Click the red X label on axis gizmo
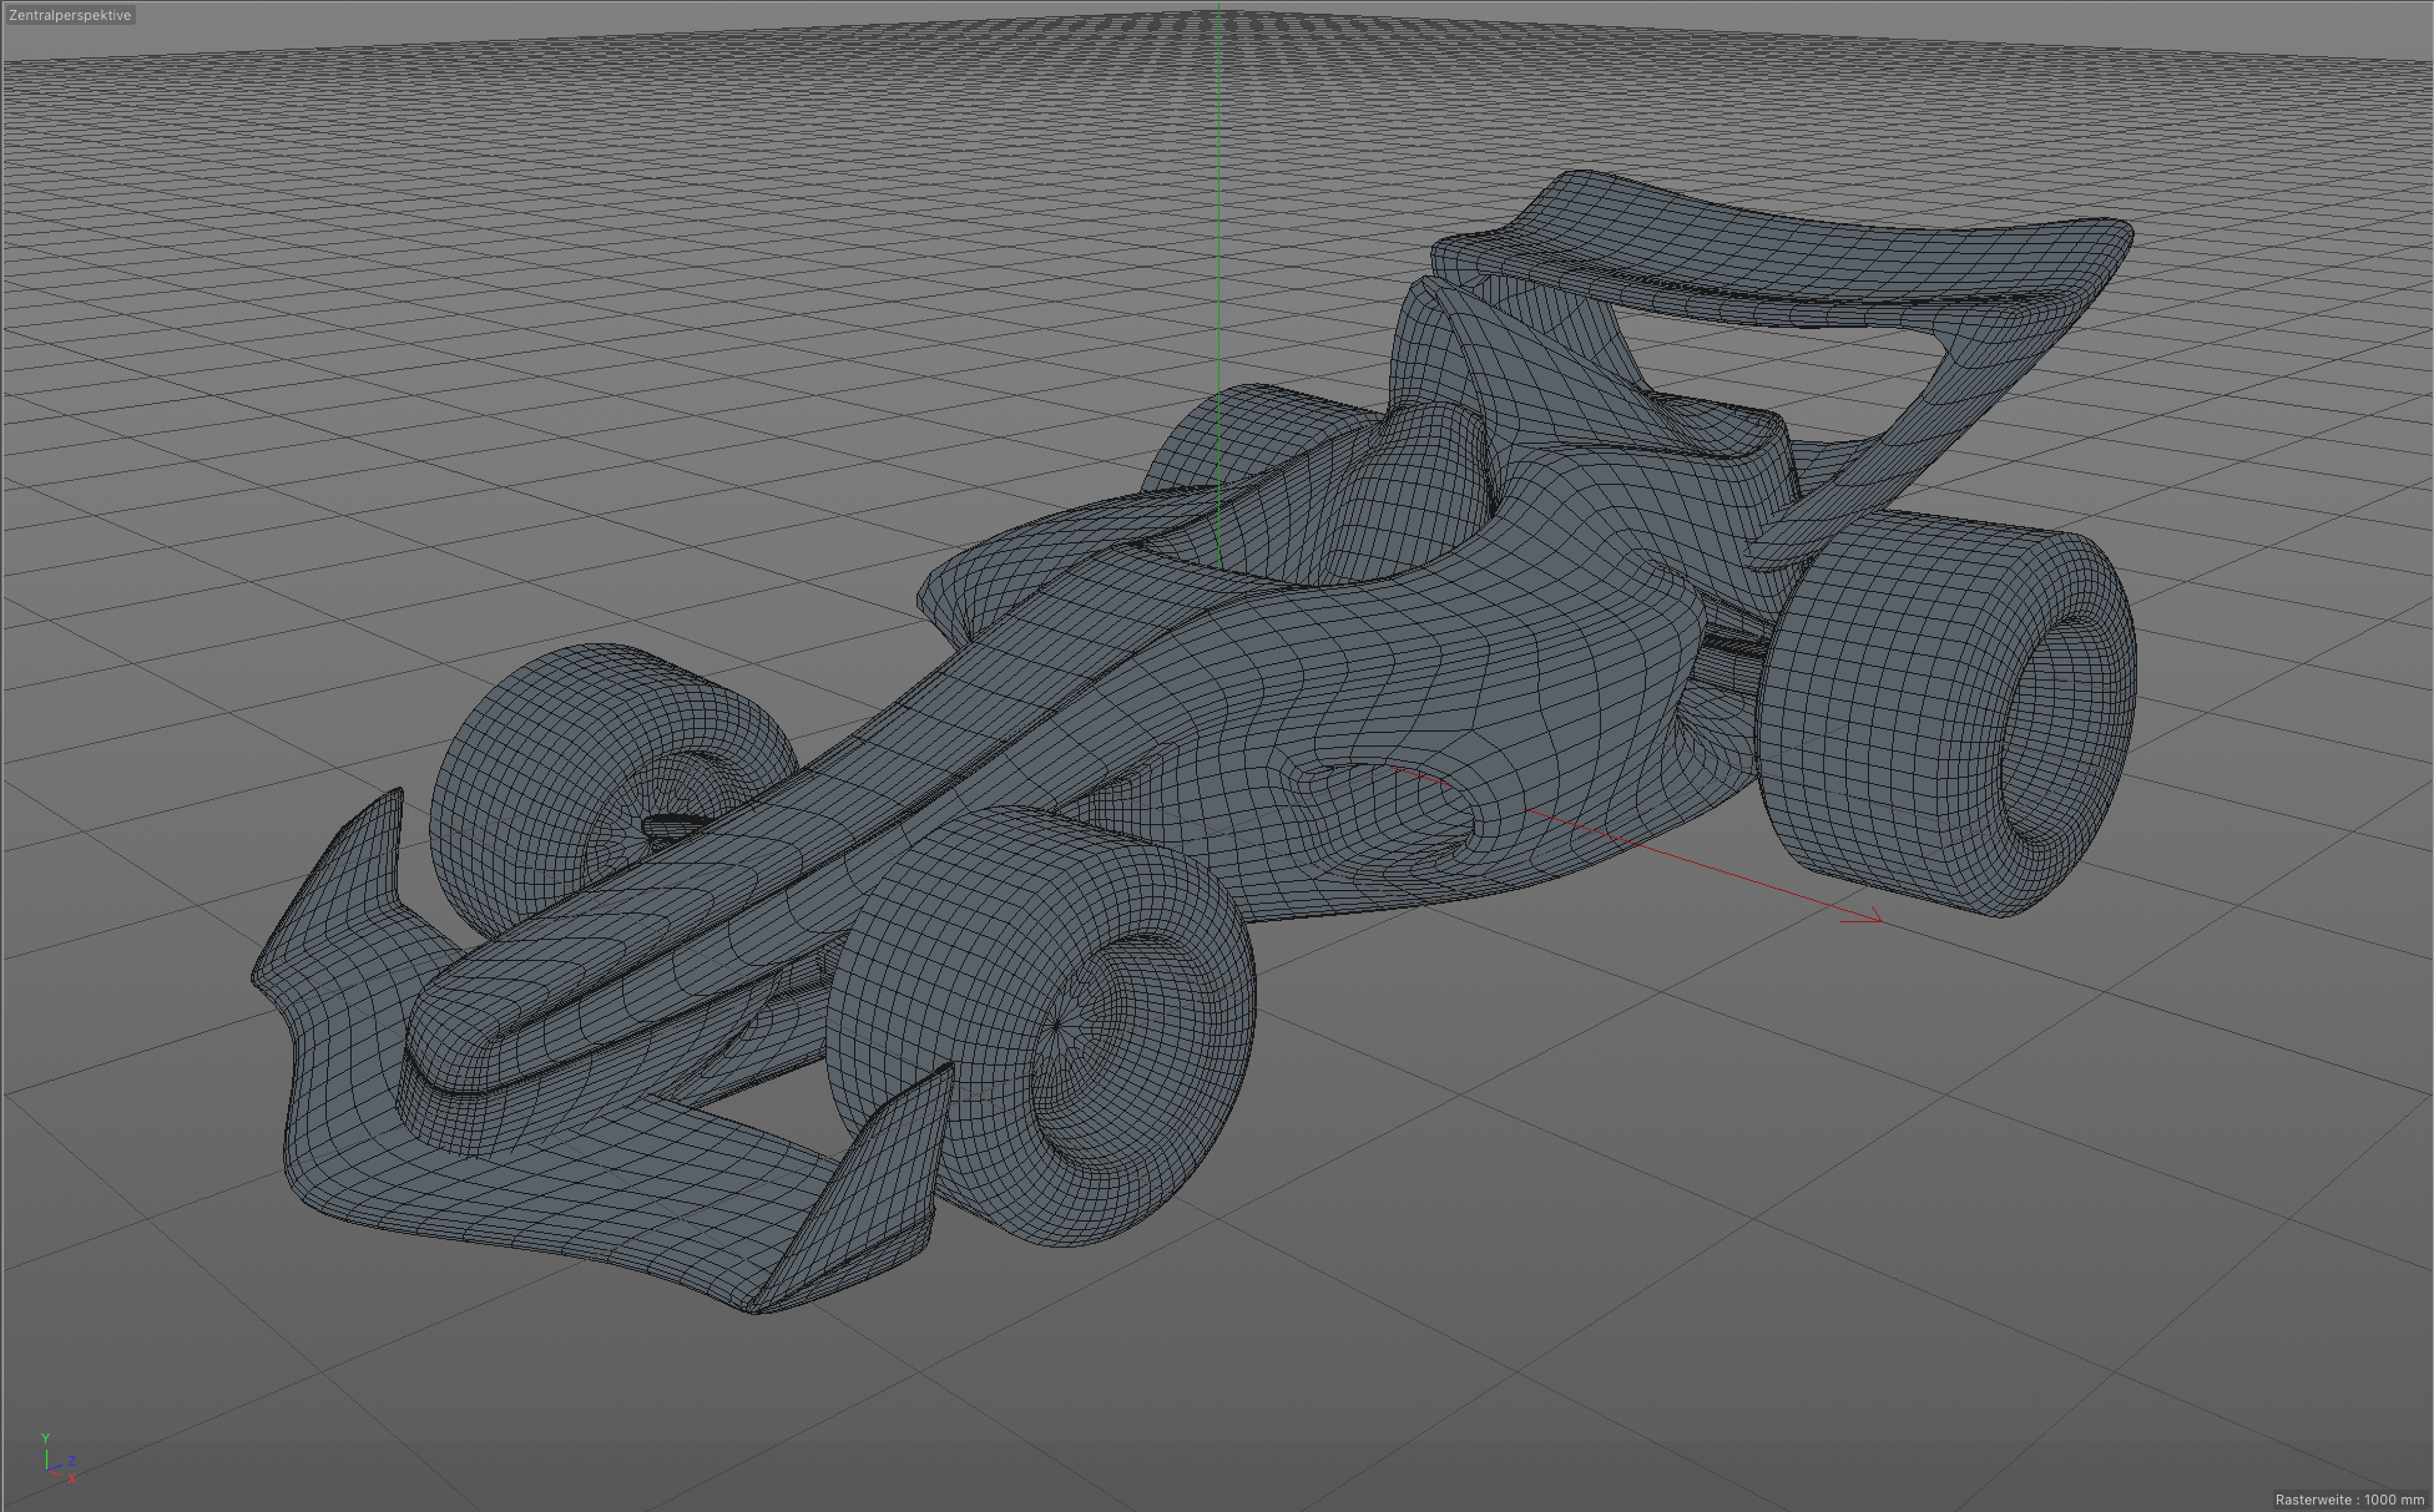Viewport: 2434px width, 1512px height. point(72,1479)
